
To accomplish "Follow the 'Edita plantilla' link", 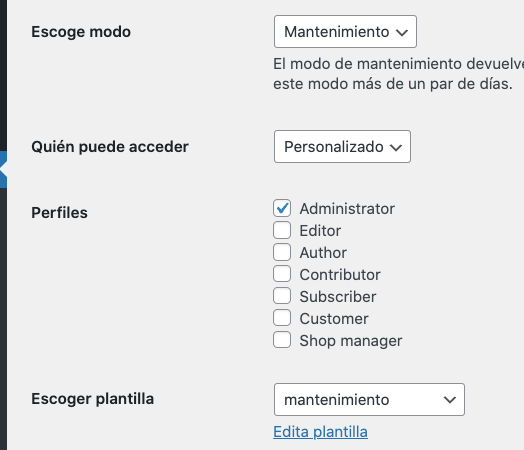I will click(x=320, y=432).
